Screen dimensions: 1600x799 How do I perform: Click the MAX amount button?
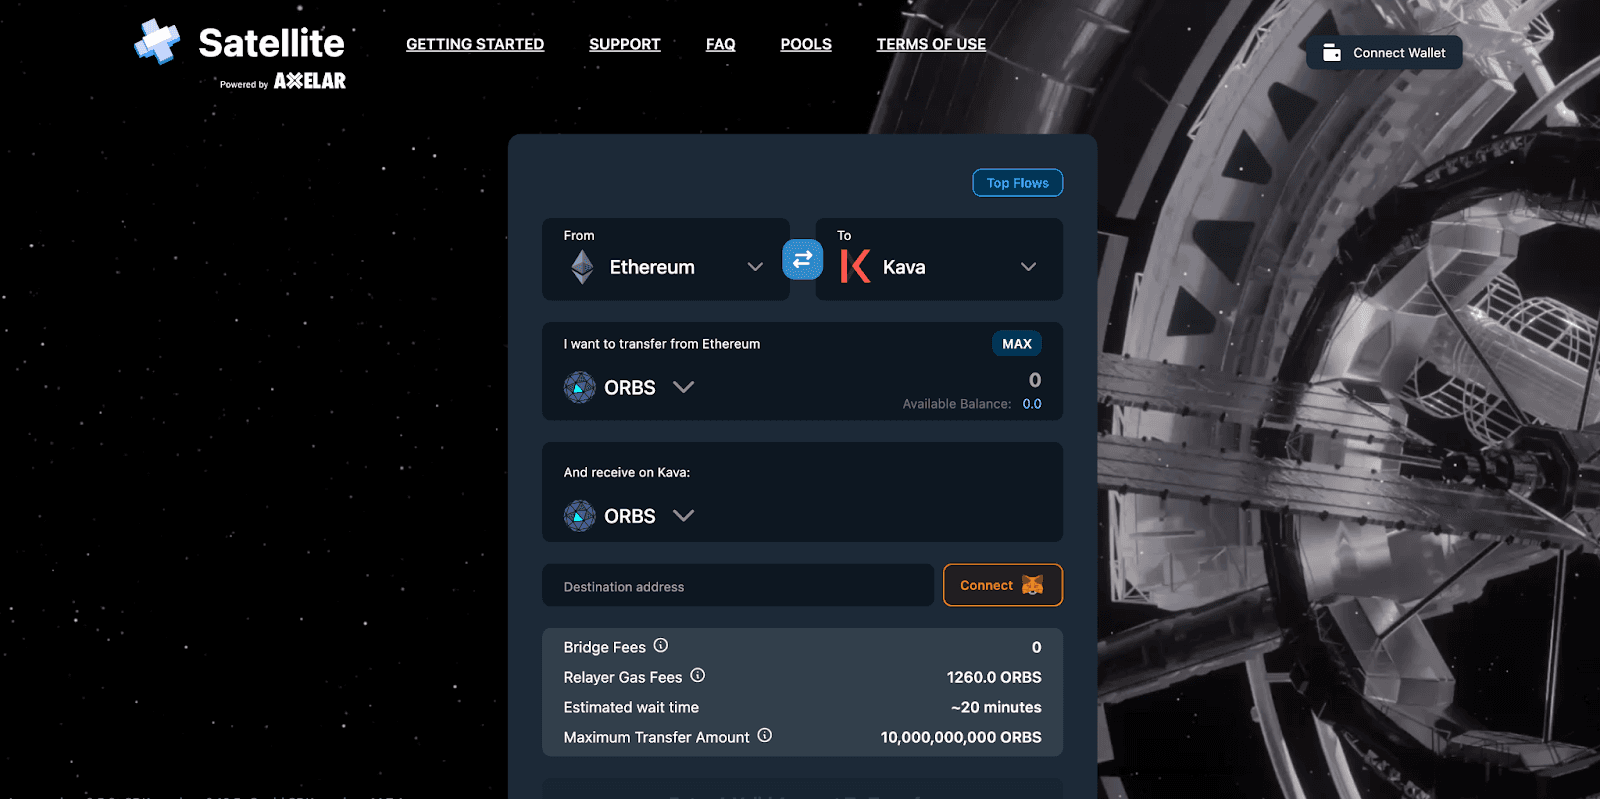coord(1017,344)
